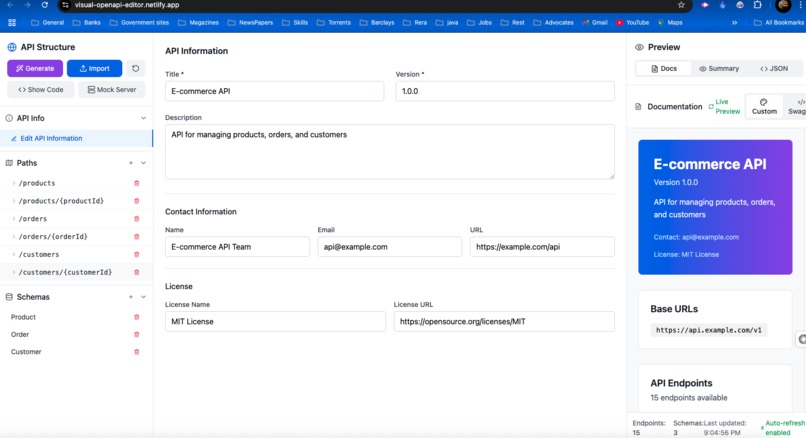Switch to the Summary preview tab

pyautogui.click(x=719, y=68)
